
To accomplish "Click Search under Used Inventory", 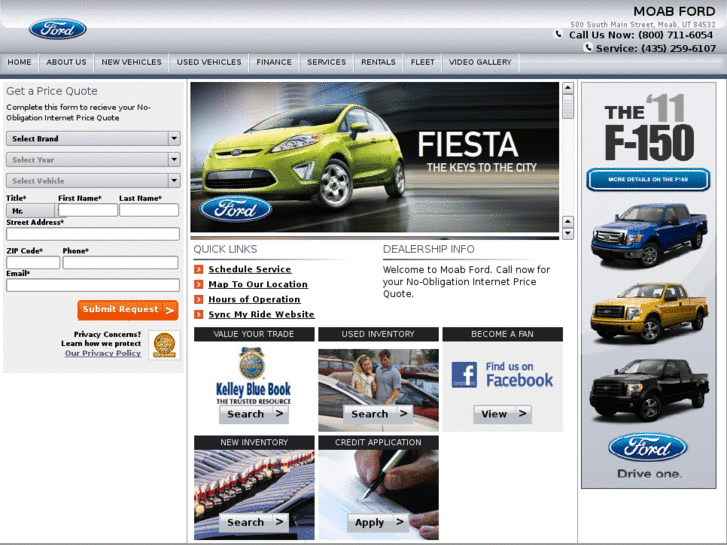I will click(x=378, y=414).
